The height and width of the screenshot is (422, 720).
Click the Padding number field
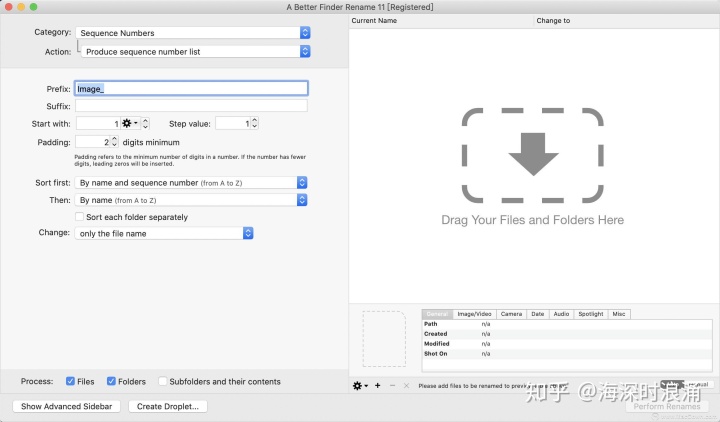point(92,142)
